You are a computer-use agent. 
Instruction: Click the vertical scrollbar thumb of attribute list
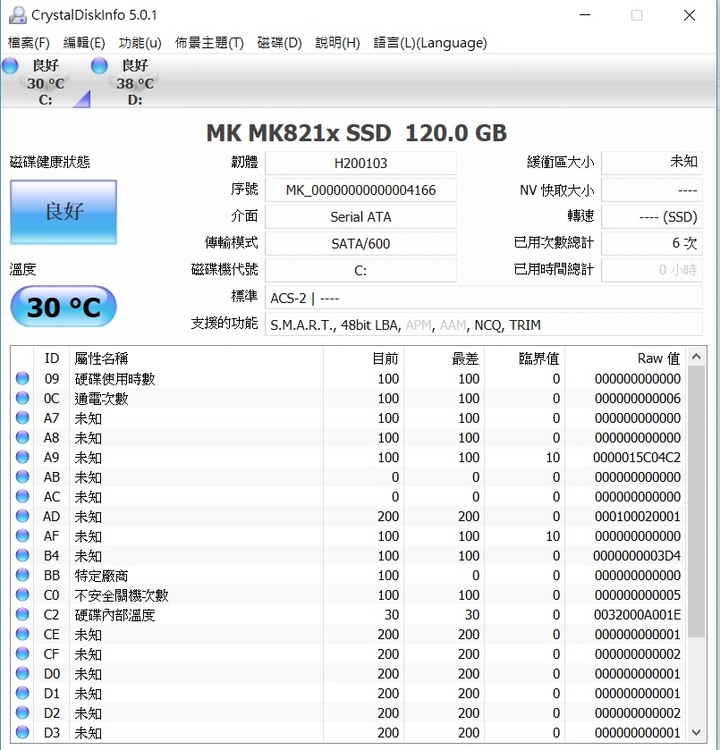[x=696, y=501]
